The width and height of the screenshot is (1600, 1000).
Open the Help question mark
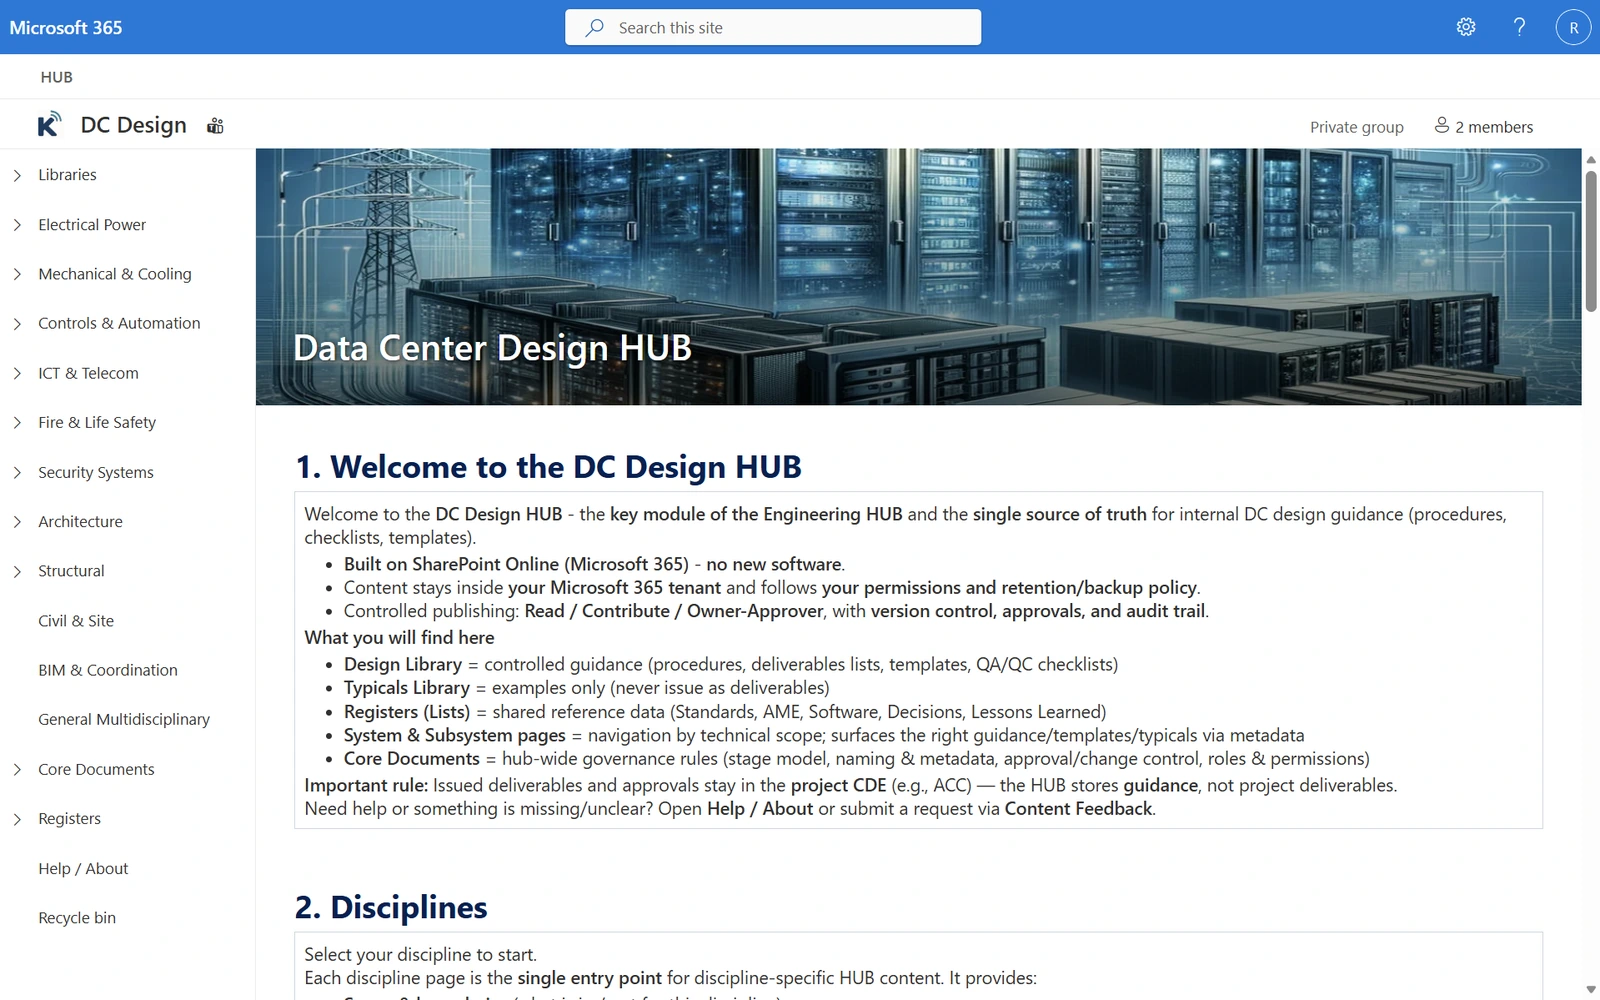[1519, 27]
